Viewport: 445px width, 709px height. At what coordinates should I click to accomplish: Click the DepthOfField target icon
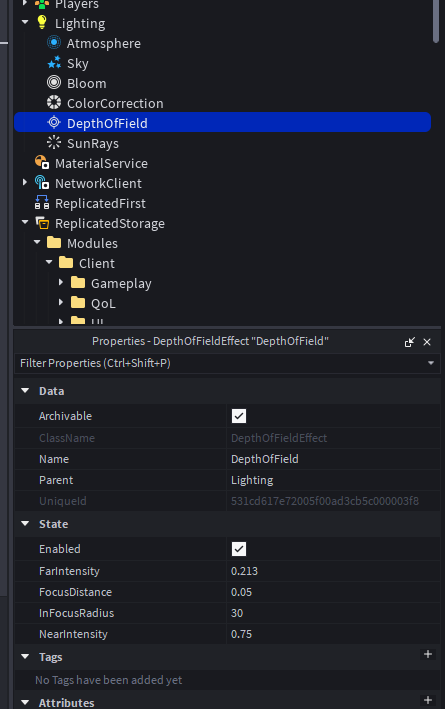point(54,123)
